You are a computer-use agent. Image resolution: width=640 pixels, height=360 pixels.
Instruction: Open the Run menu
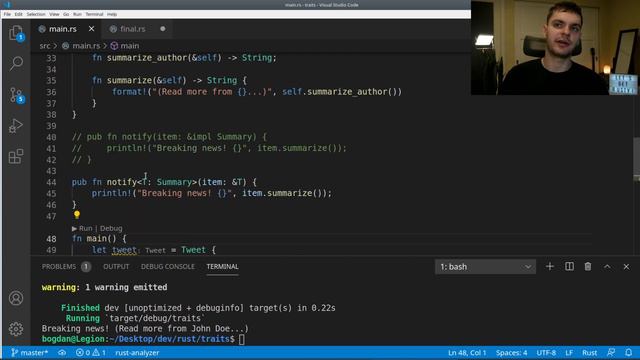[x=77, y=14]
